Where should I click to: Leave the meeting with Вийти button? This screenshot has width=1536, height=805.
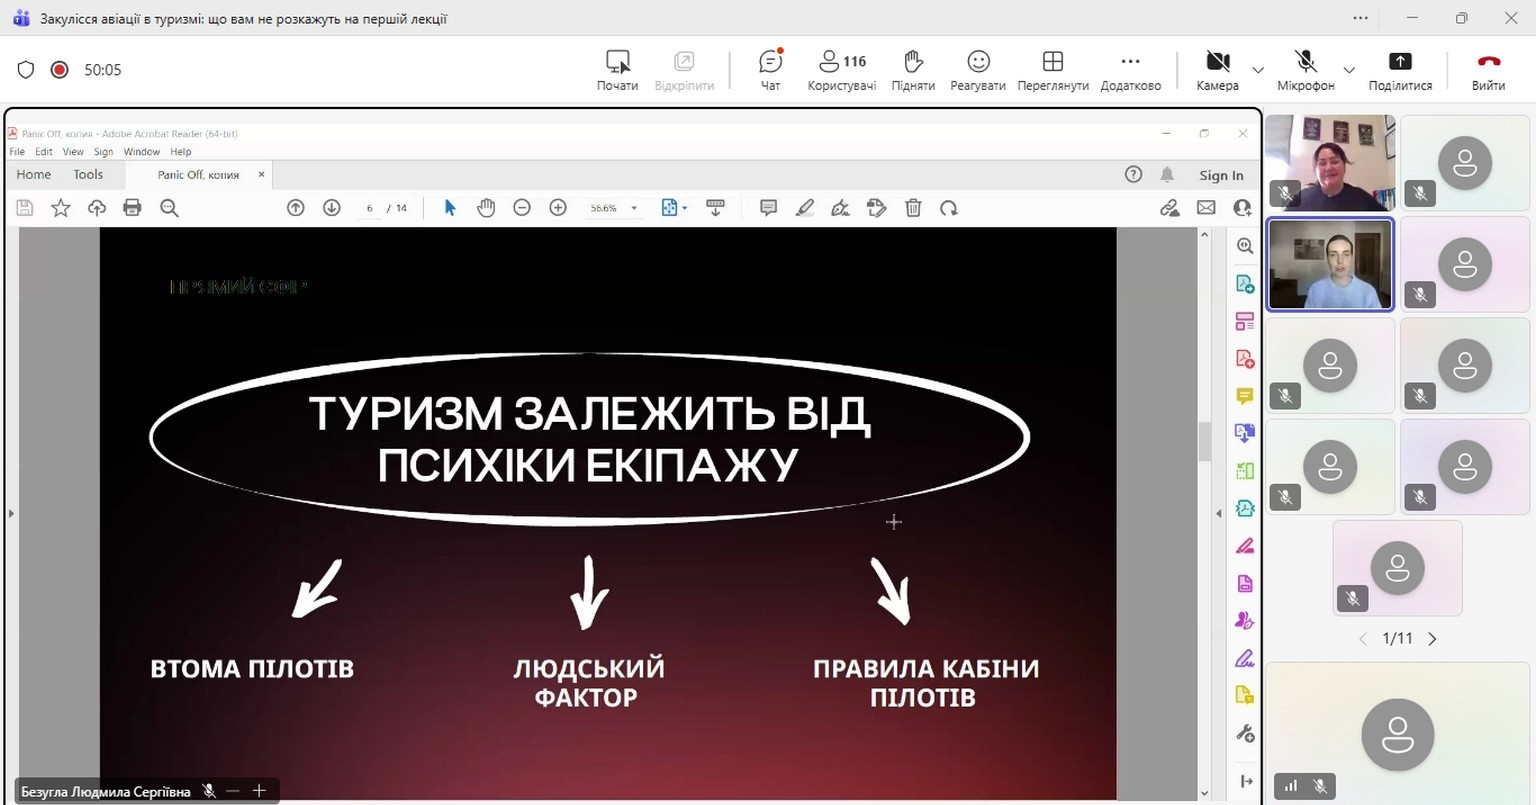[1488, 69]
